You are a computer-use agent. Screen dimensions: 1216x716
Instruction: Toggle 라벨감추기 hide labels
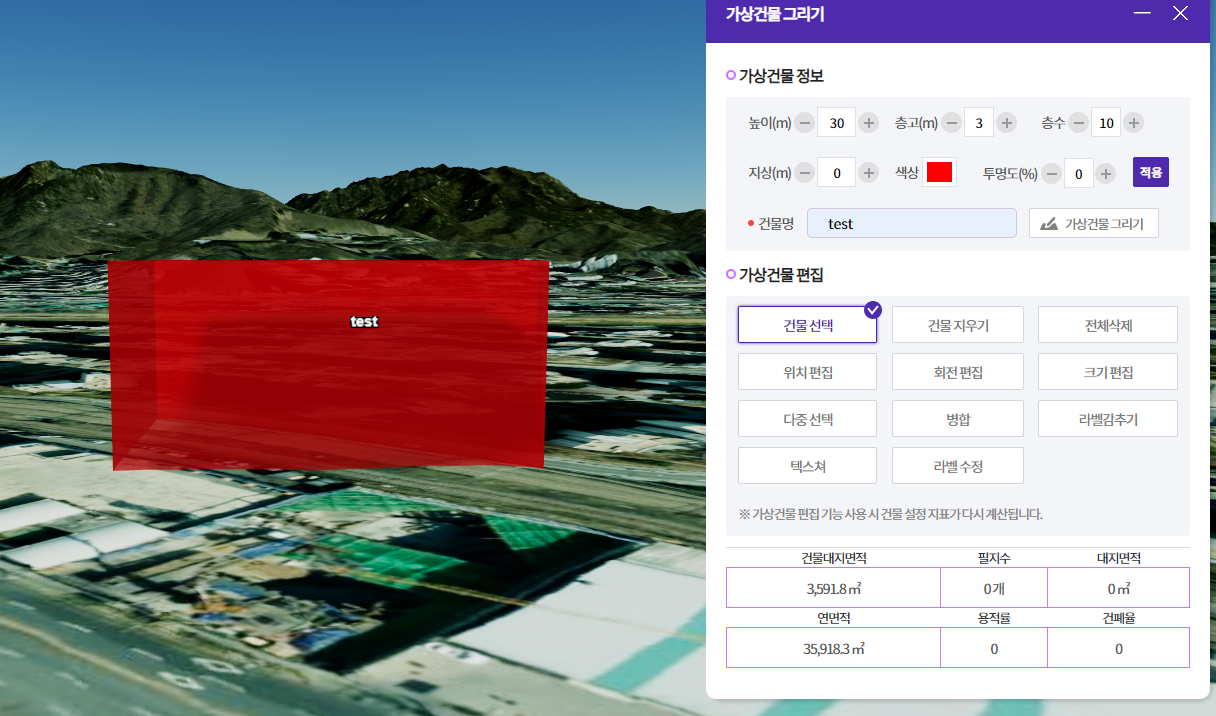(x=1108, y=419)
